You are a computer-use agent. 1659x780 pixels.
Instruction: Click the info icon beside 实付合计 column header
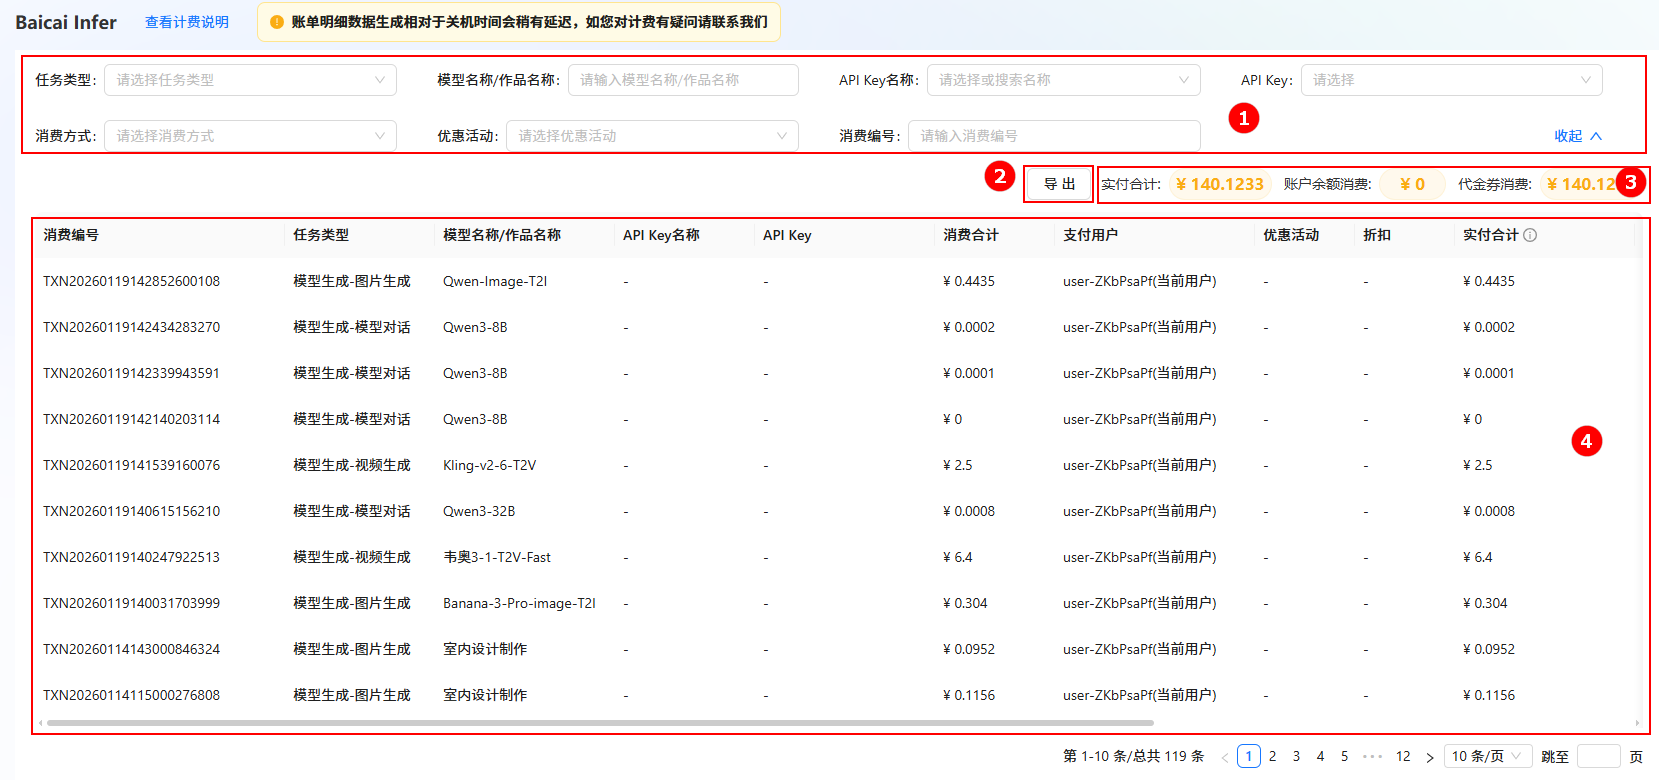click(1530, 235)
